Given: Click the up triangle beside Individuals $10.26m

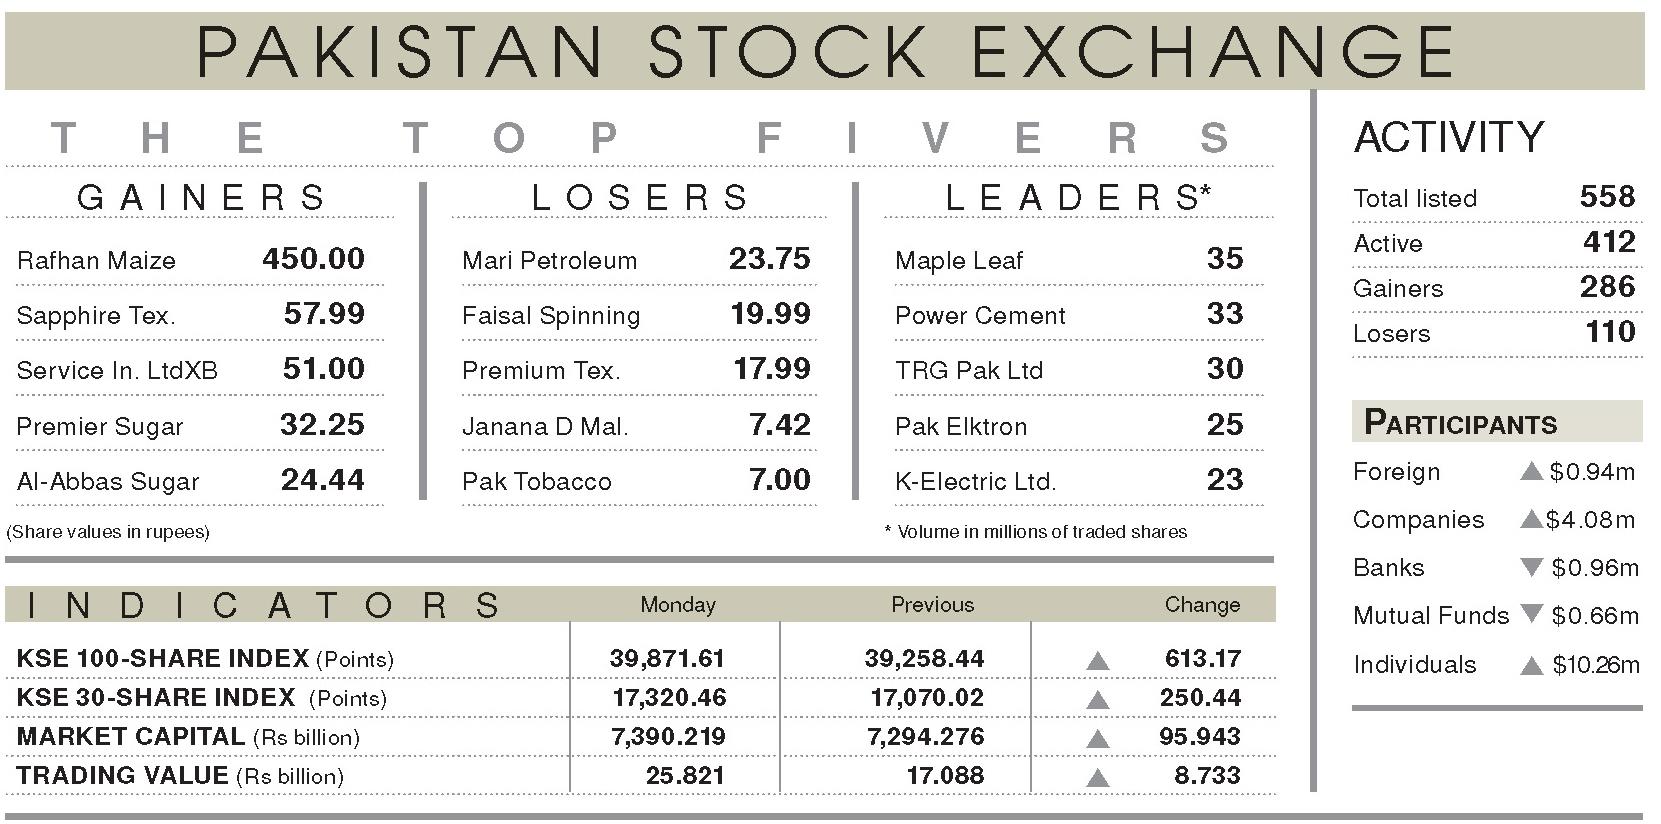Looking at the screenshot, I should (1531, 665).
